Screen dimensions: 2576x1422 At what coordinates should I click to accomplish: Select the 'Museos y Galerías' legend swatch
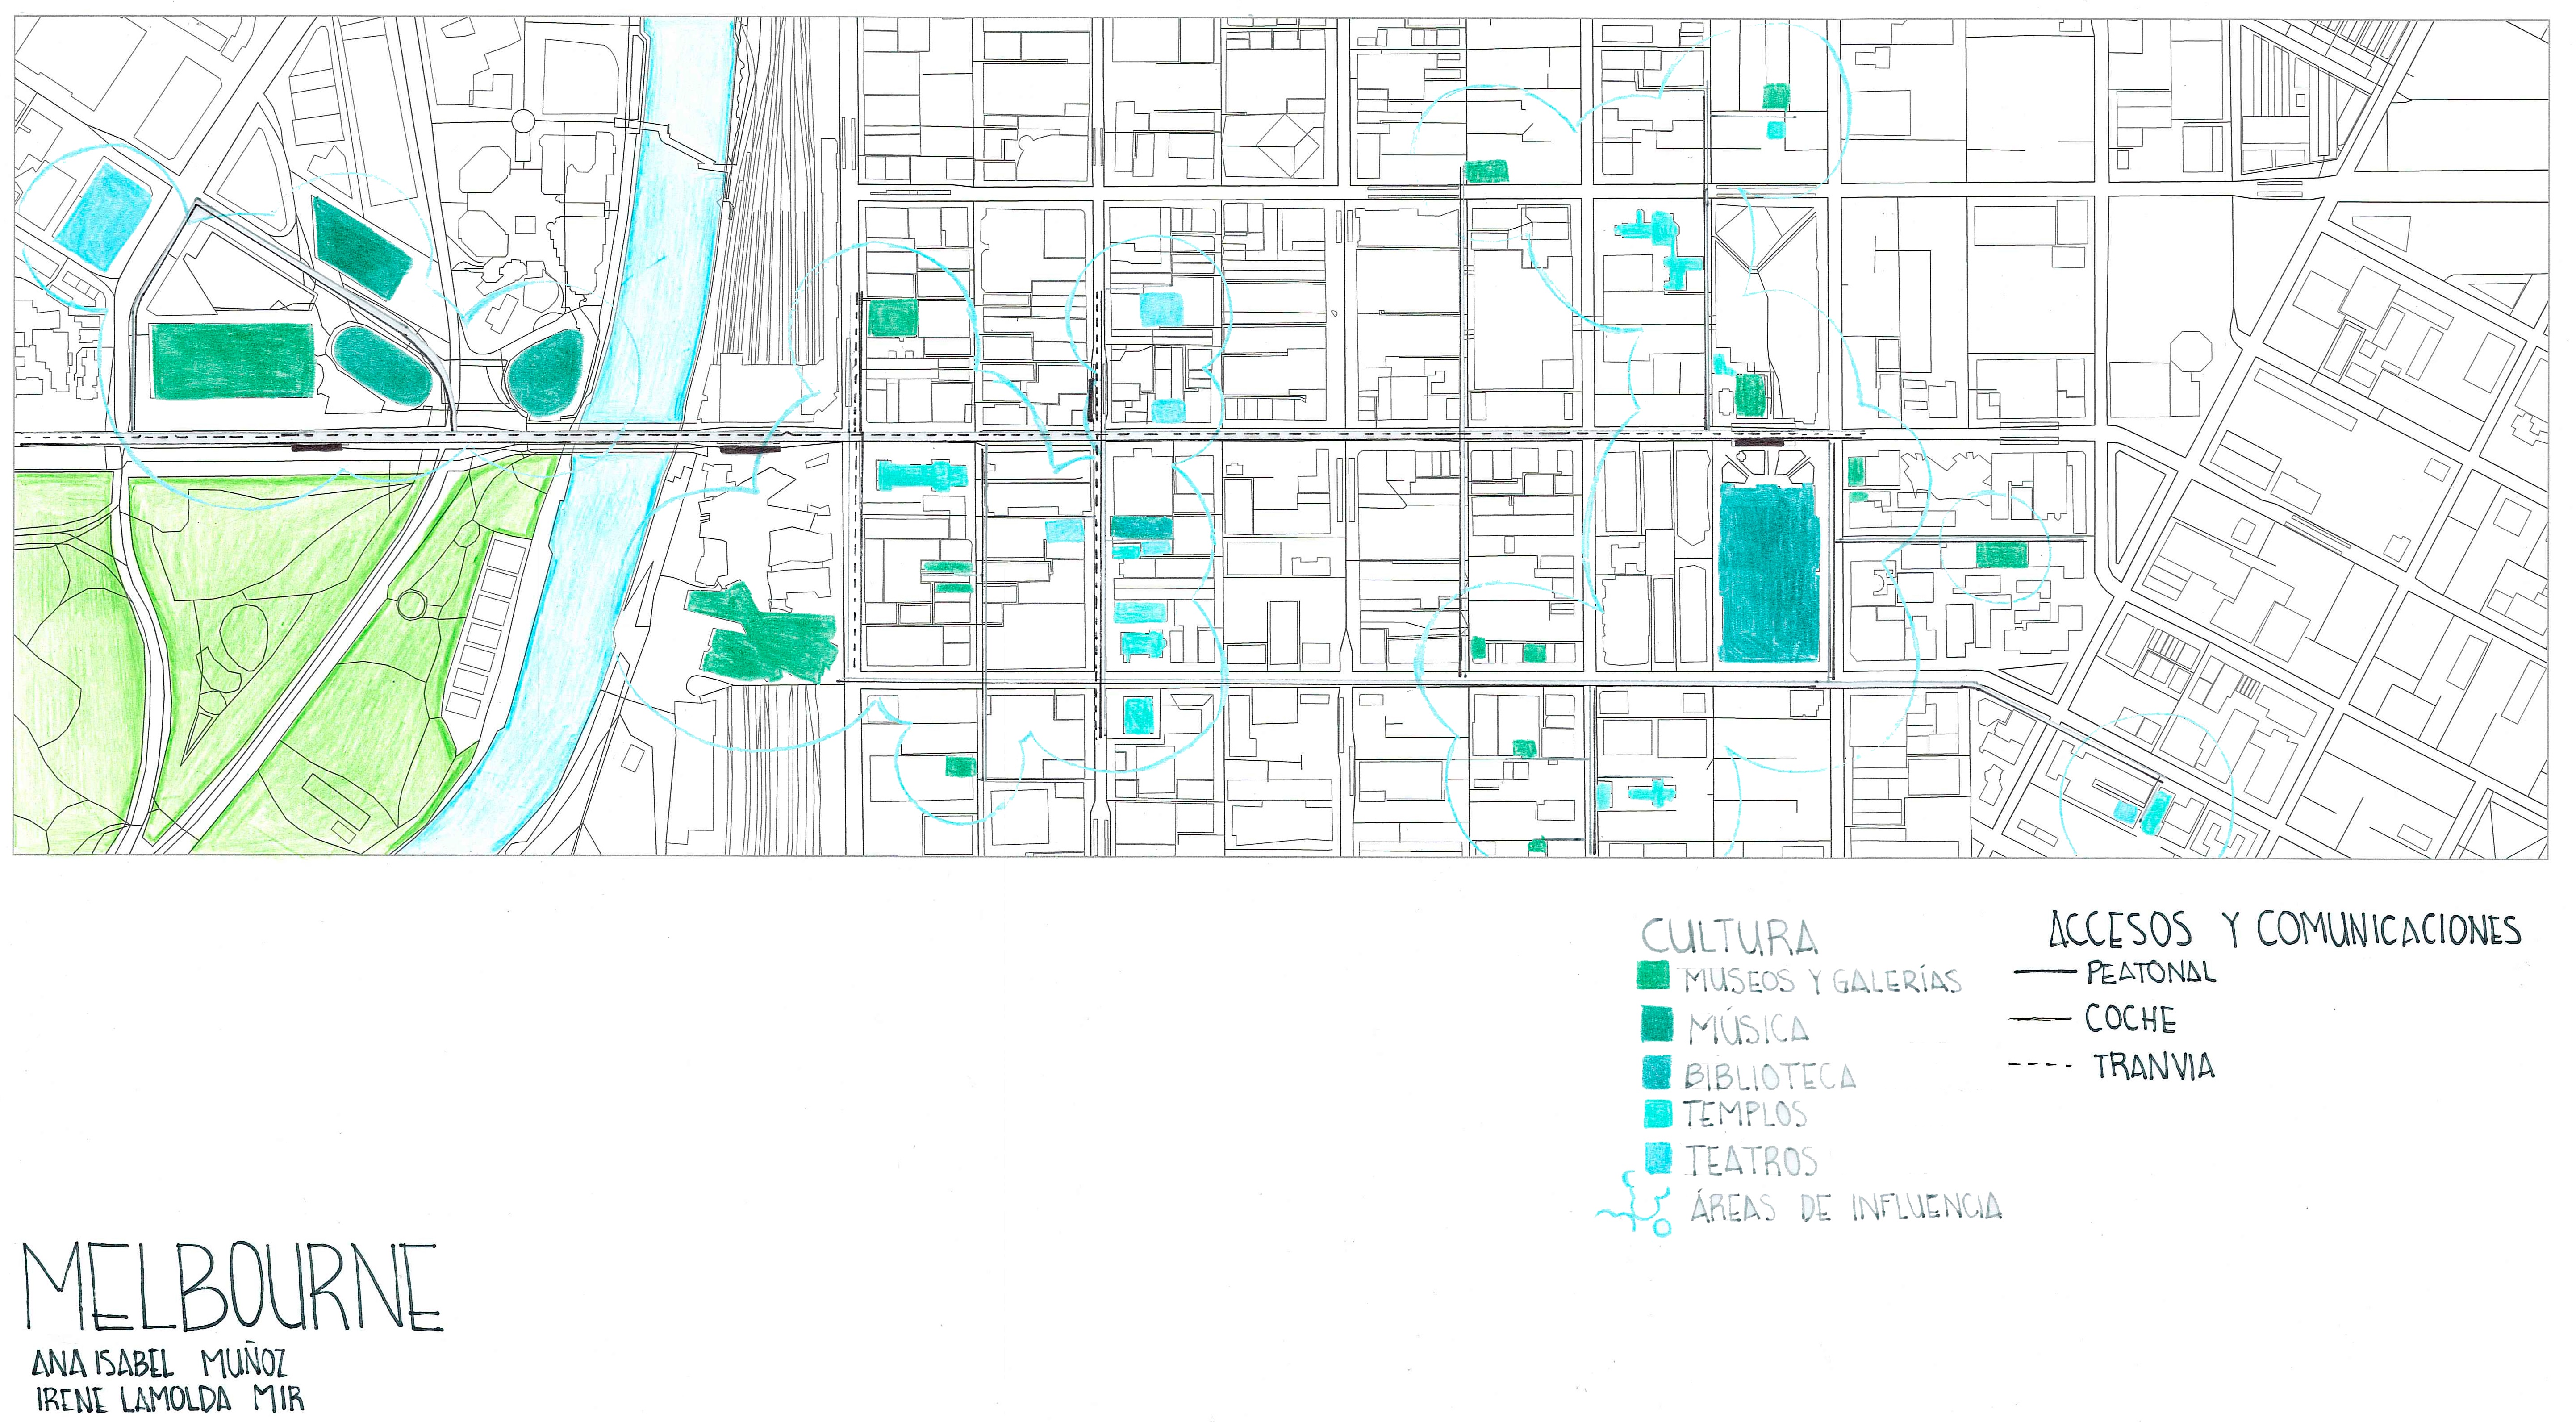[x=1653, y=977]
